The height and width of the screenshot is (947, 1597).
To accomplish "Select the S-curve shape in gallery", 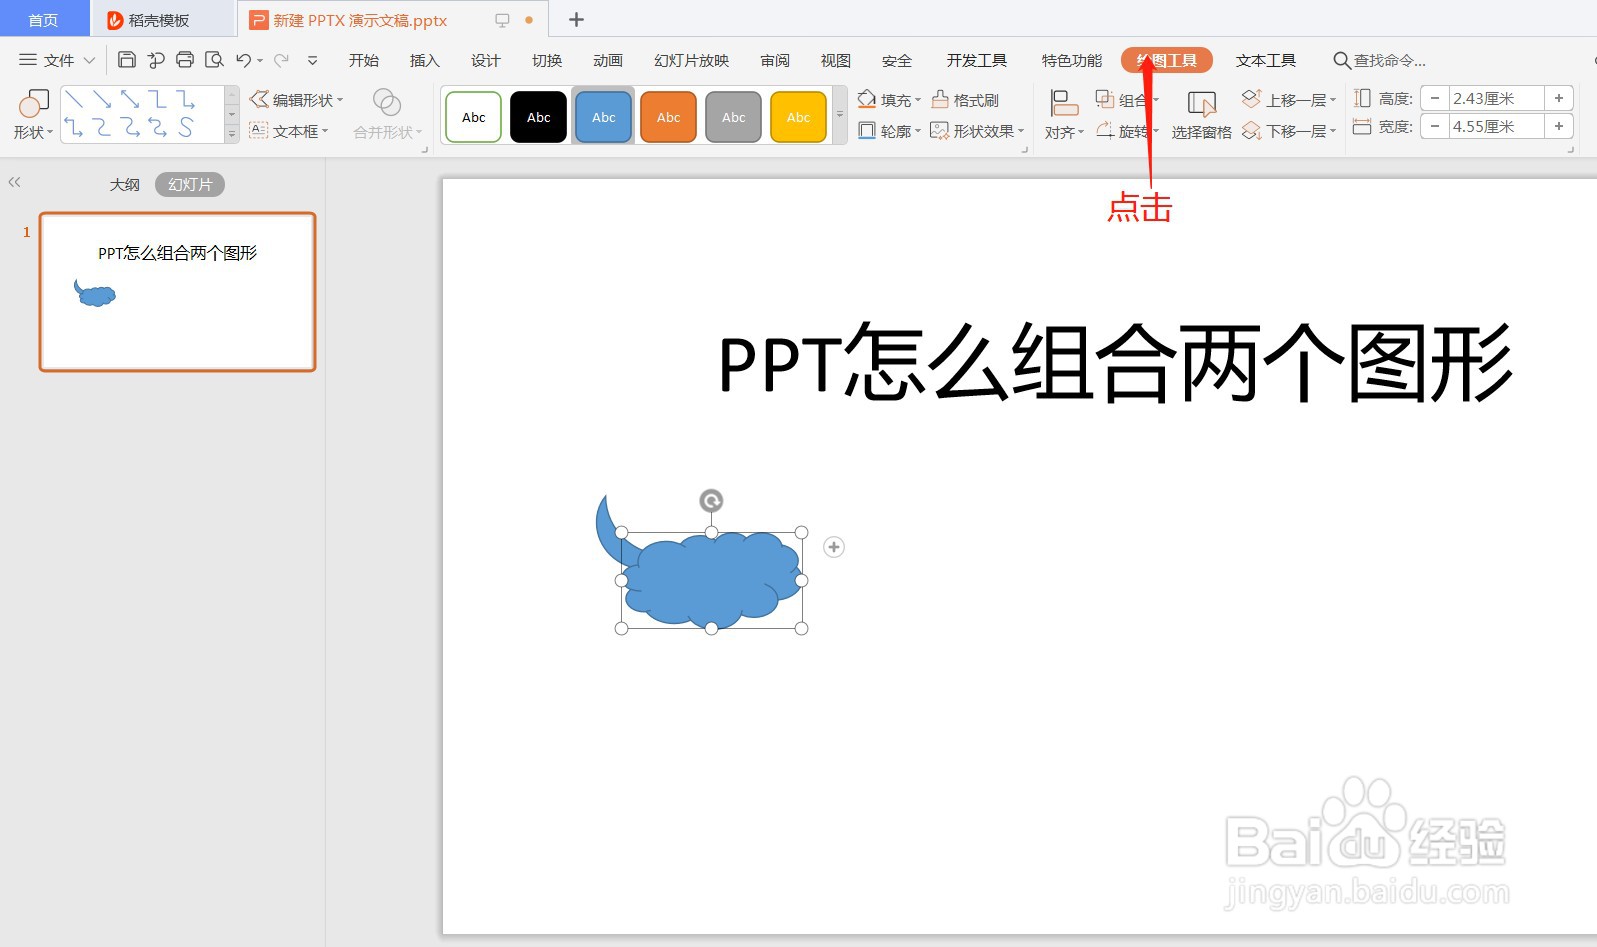I will [x=186, y=127].
